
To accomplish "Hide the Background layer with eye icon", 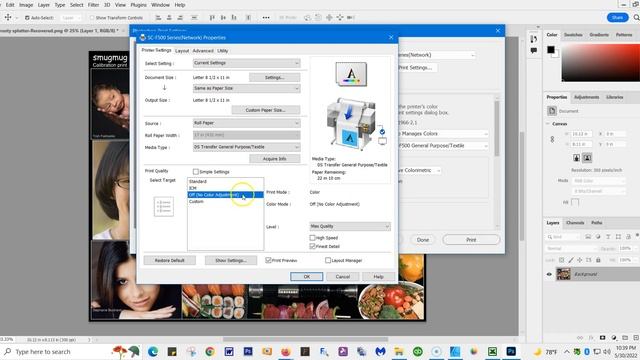I will [549, 274].
